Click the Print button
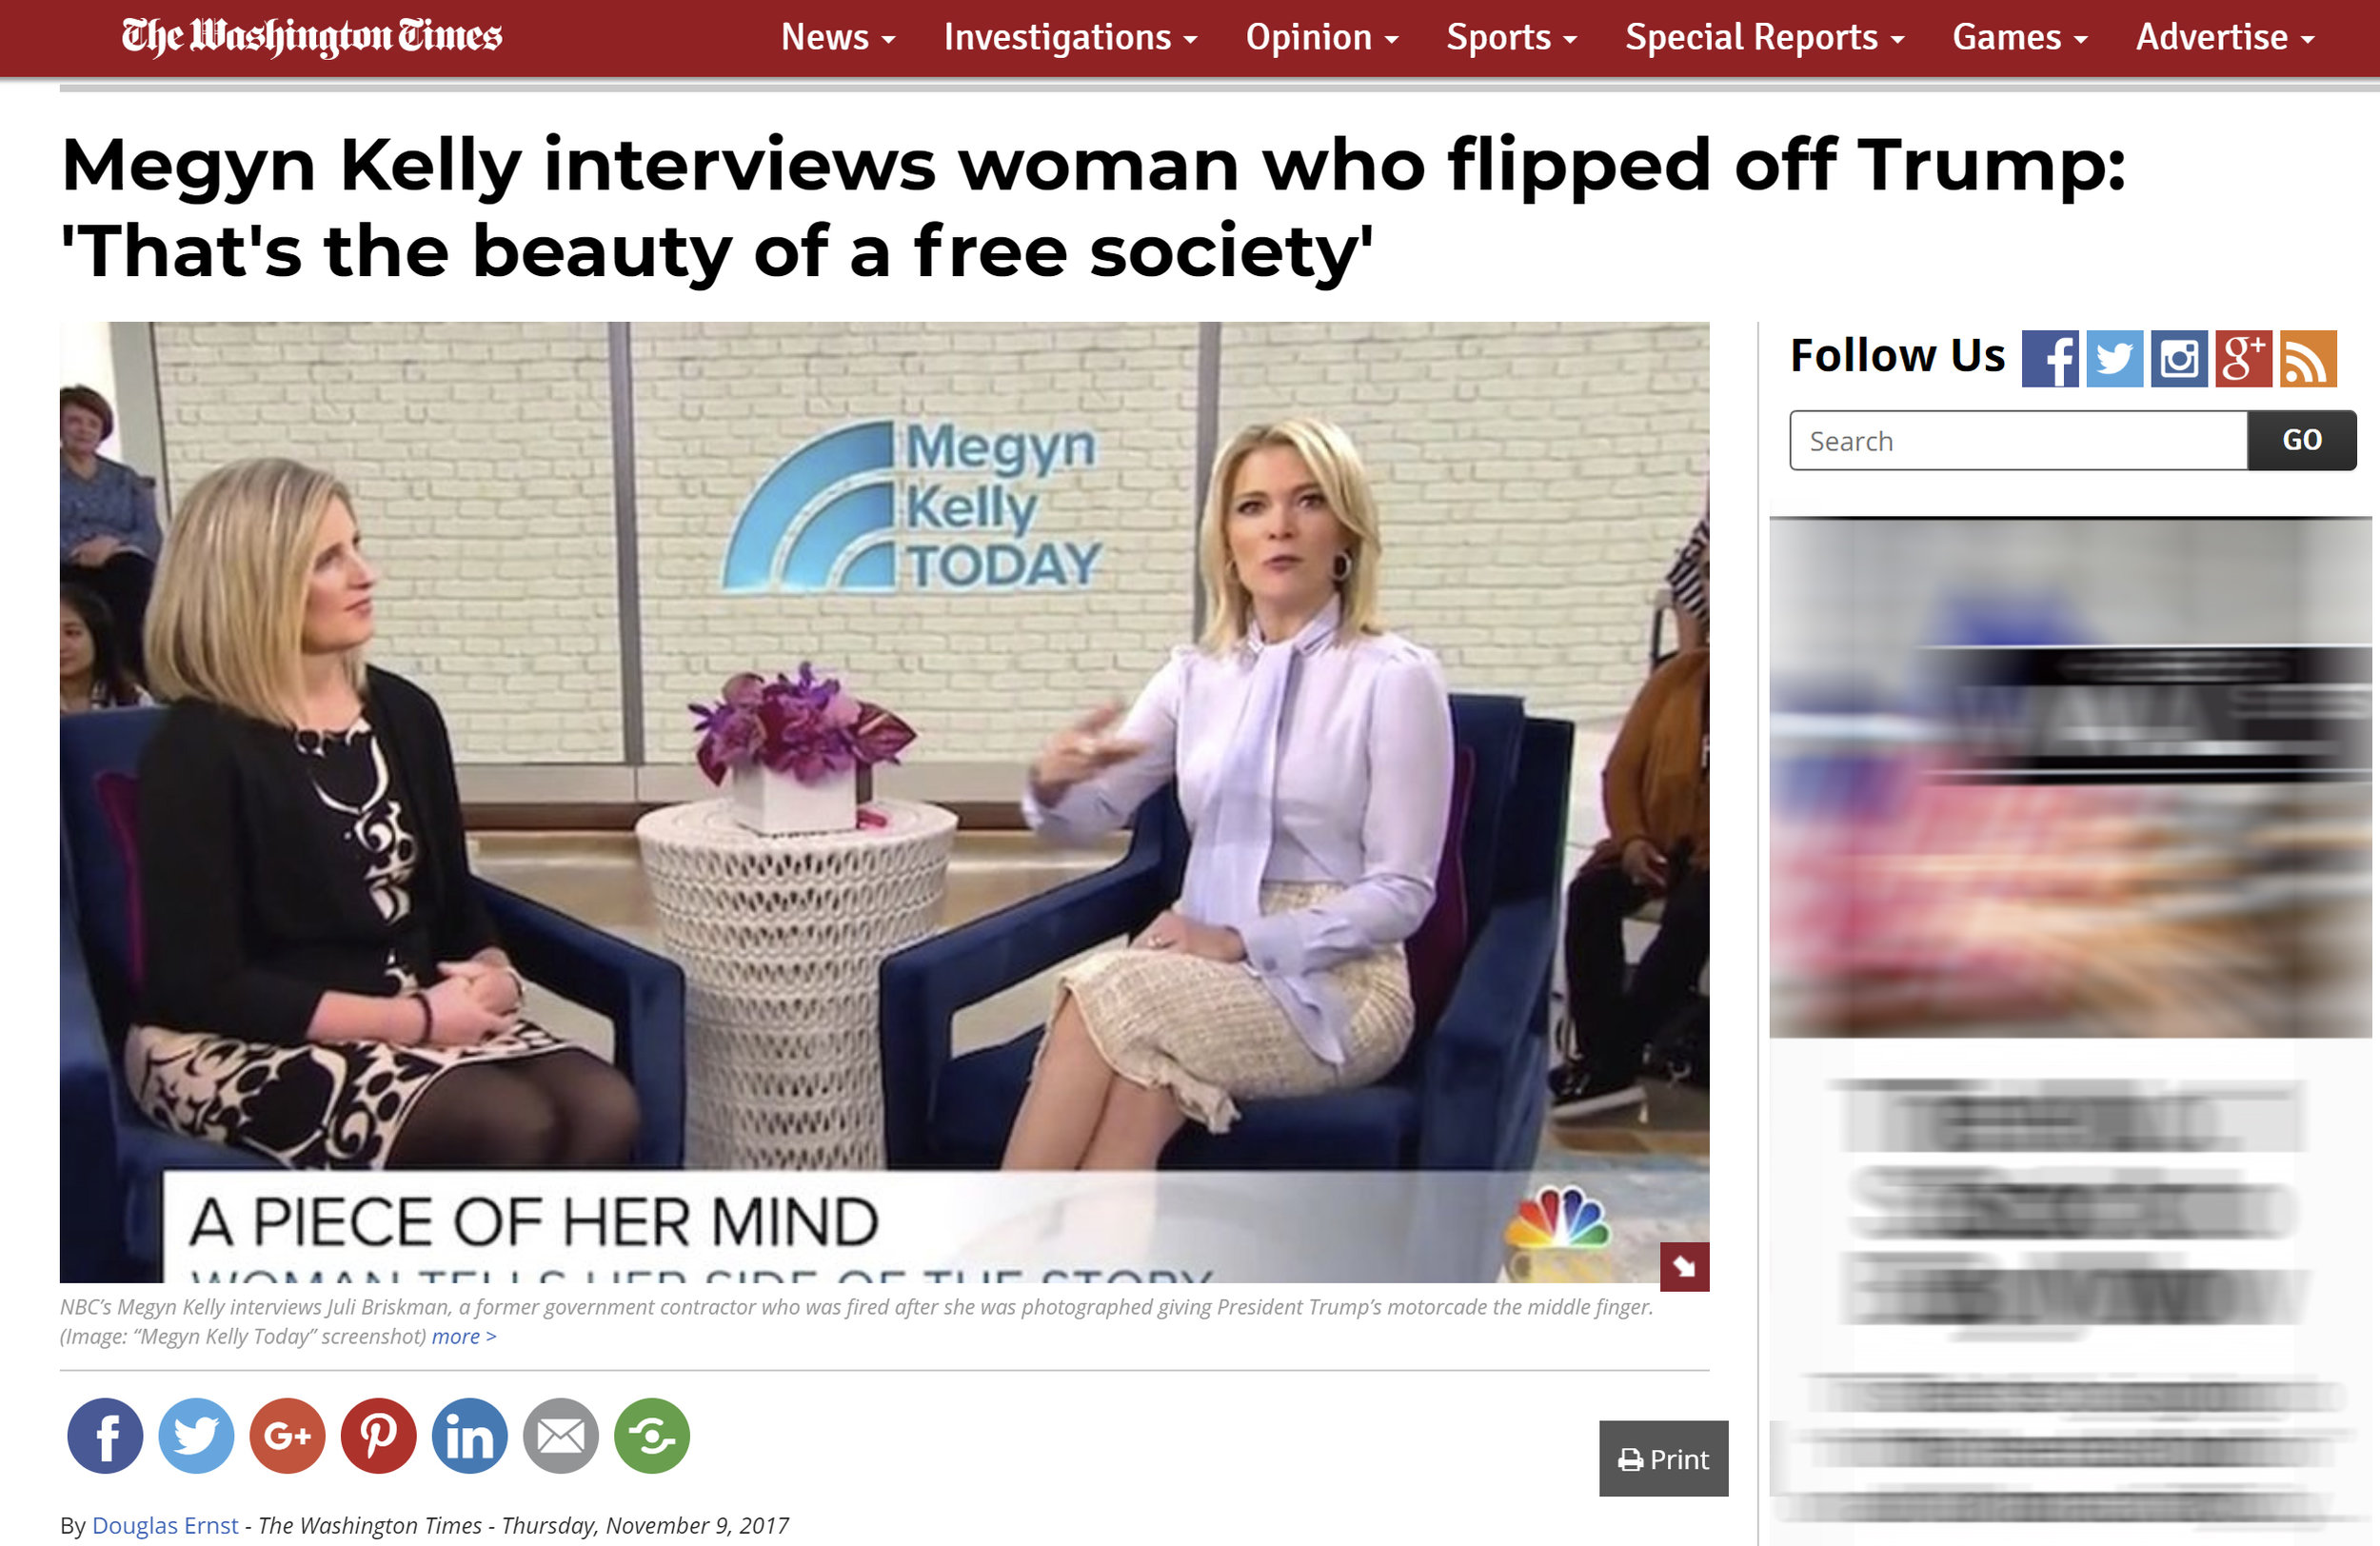Screen dimensions: 2380x1546 1663,1458
